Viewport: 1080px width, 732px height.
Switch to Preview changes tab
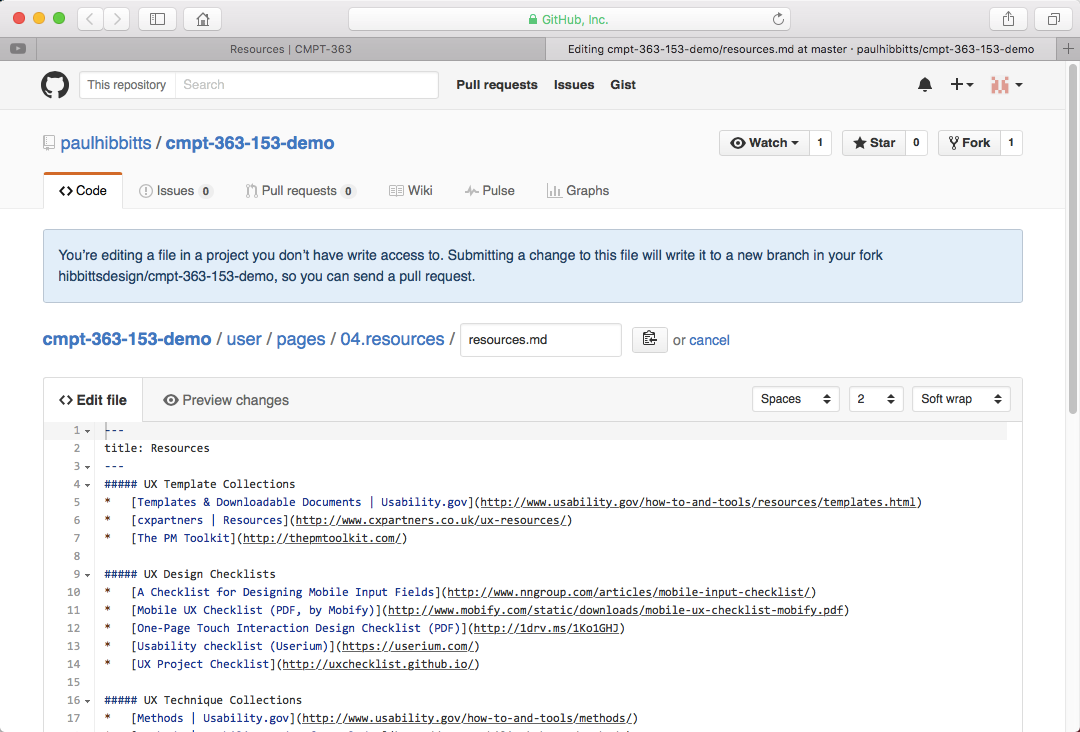pos(226,400)
